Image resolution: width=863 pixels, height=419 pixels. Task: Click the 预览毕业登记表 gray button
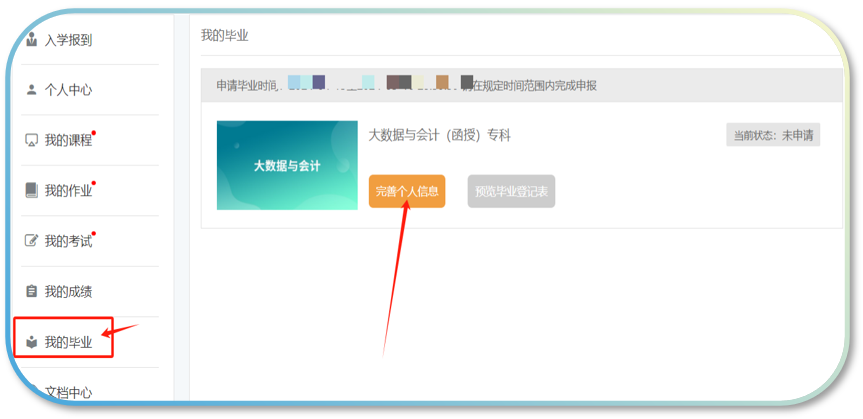click(x=511, y=192)
